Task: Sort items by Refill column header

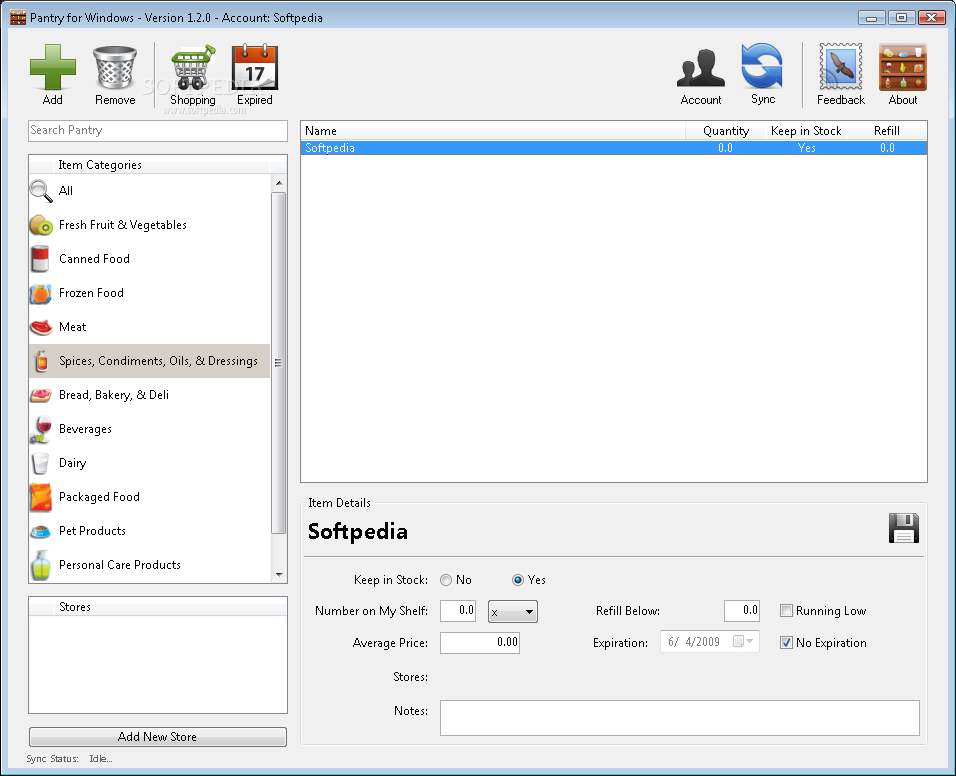Action: [886, 130]
